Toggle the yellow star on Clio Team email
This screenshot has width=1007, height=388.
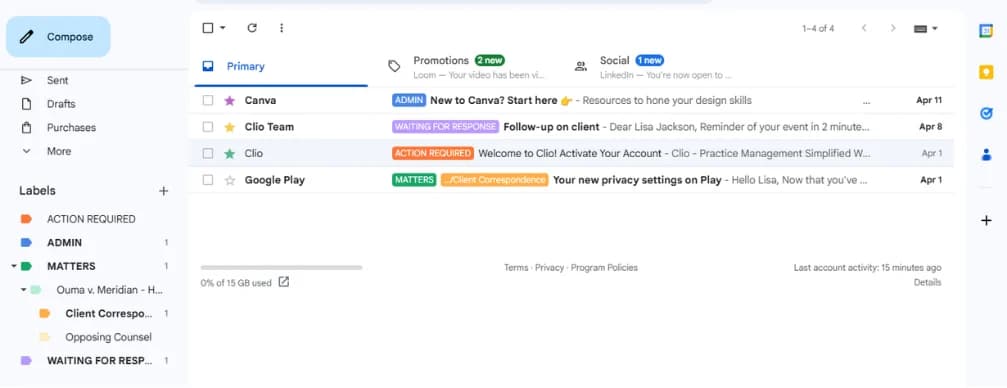229,127
